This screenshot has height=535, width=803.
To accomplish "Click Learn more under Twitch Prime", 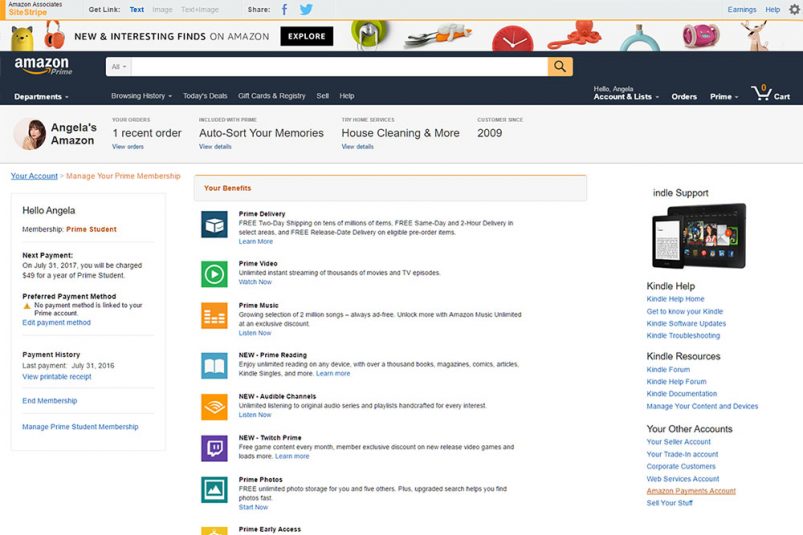I will point(292,456).
